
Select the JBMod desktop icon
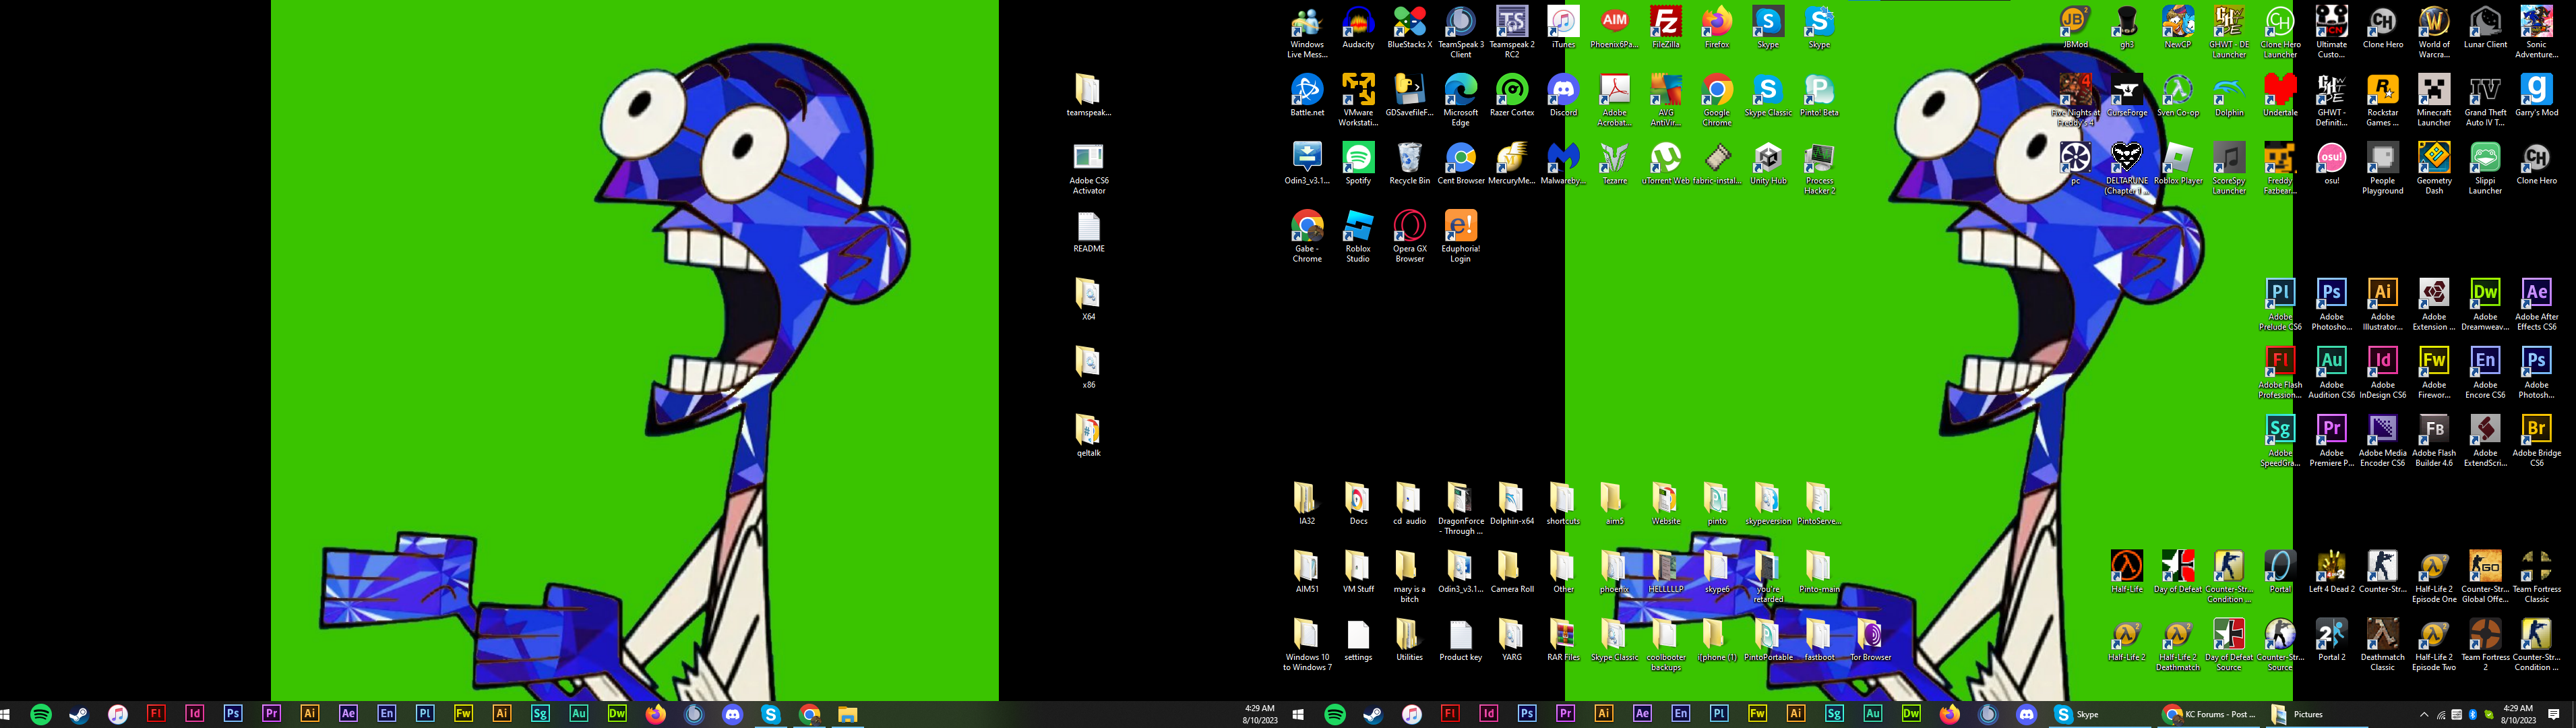pyautogui.click(x=2075, y=27)
